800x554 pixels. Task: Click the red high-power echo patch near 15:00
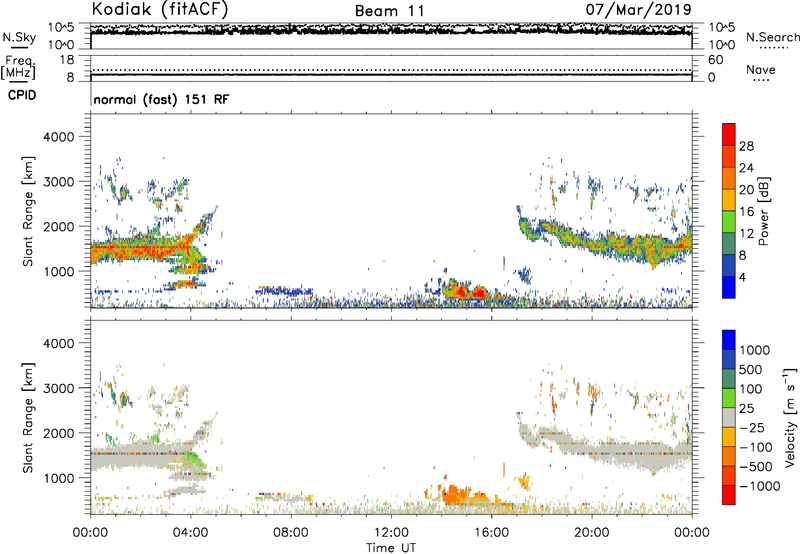466,292
